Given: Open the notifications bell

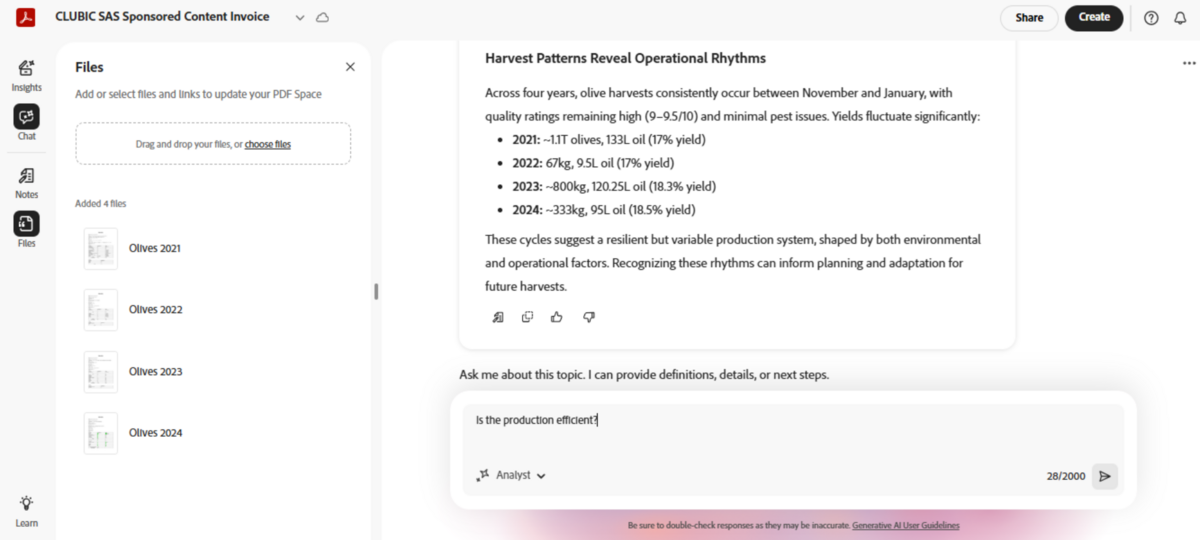Looking at the screenshot, I should [1179, 18].
